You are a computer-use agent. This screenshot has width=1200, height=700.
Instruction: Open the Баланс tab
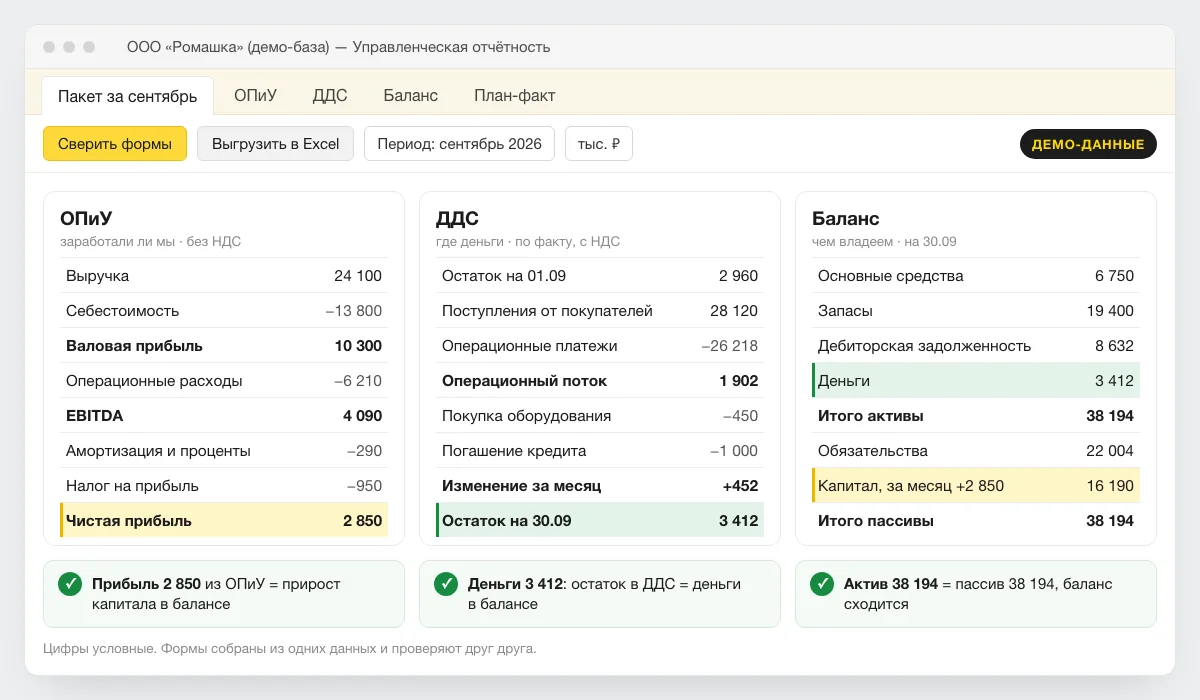pos(411,96)
